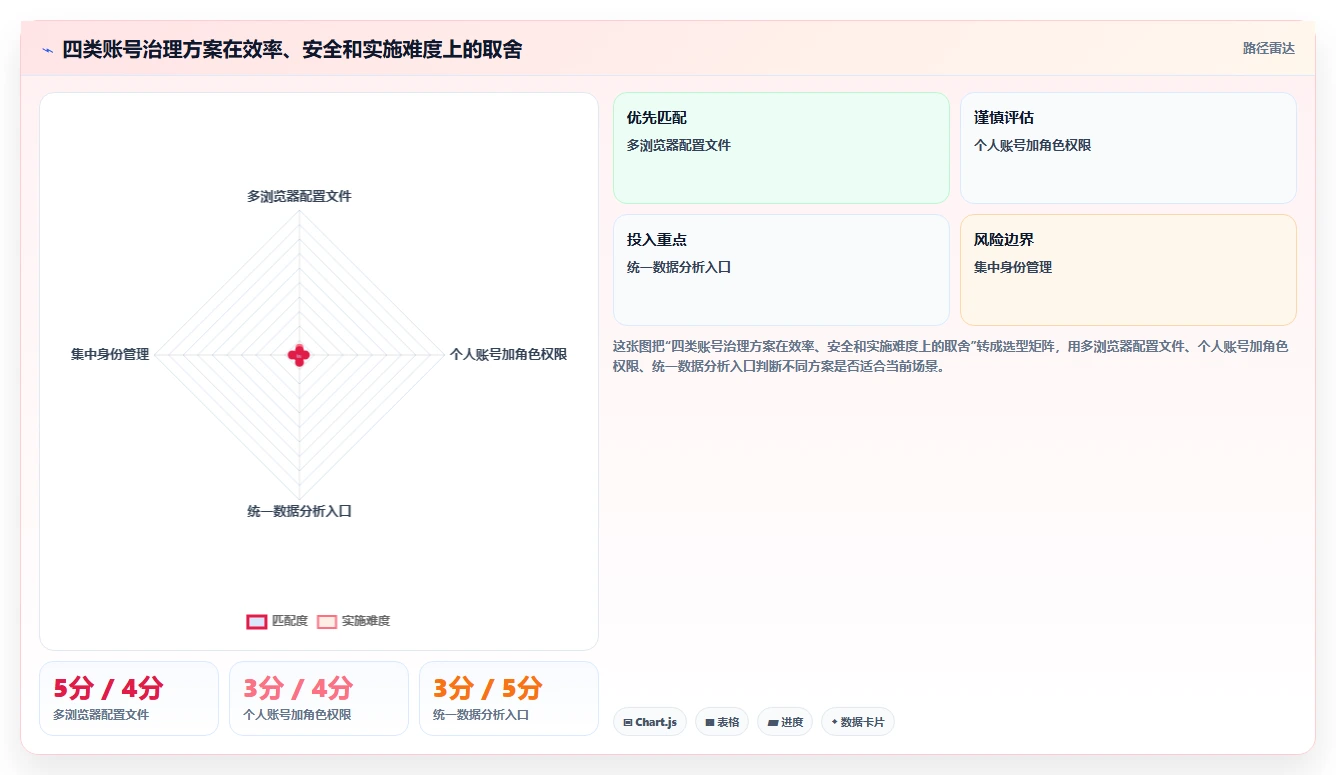The height and width of the screenshot is (775, 1336).
Task: Click the description paragraph under the cards
Action: (950, 356)
